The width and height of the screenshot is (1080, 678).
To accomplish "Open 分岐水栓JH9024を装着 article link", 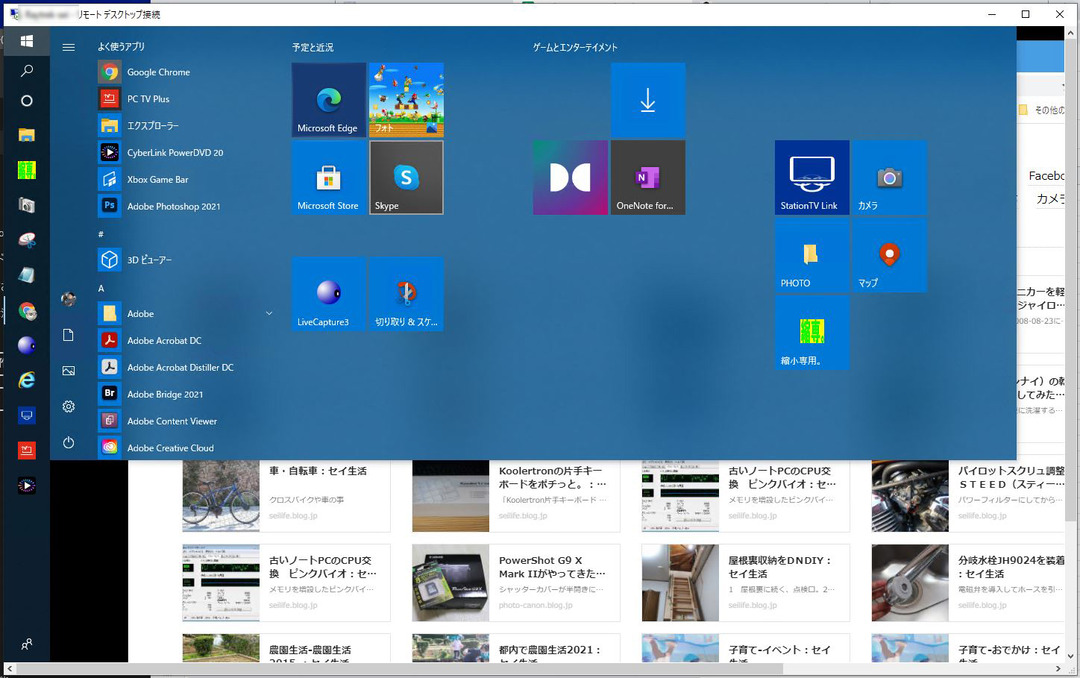I will (x=1011, y=567).
